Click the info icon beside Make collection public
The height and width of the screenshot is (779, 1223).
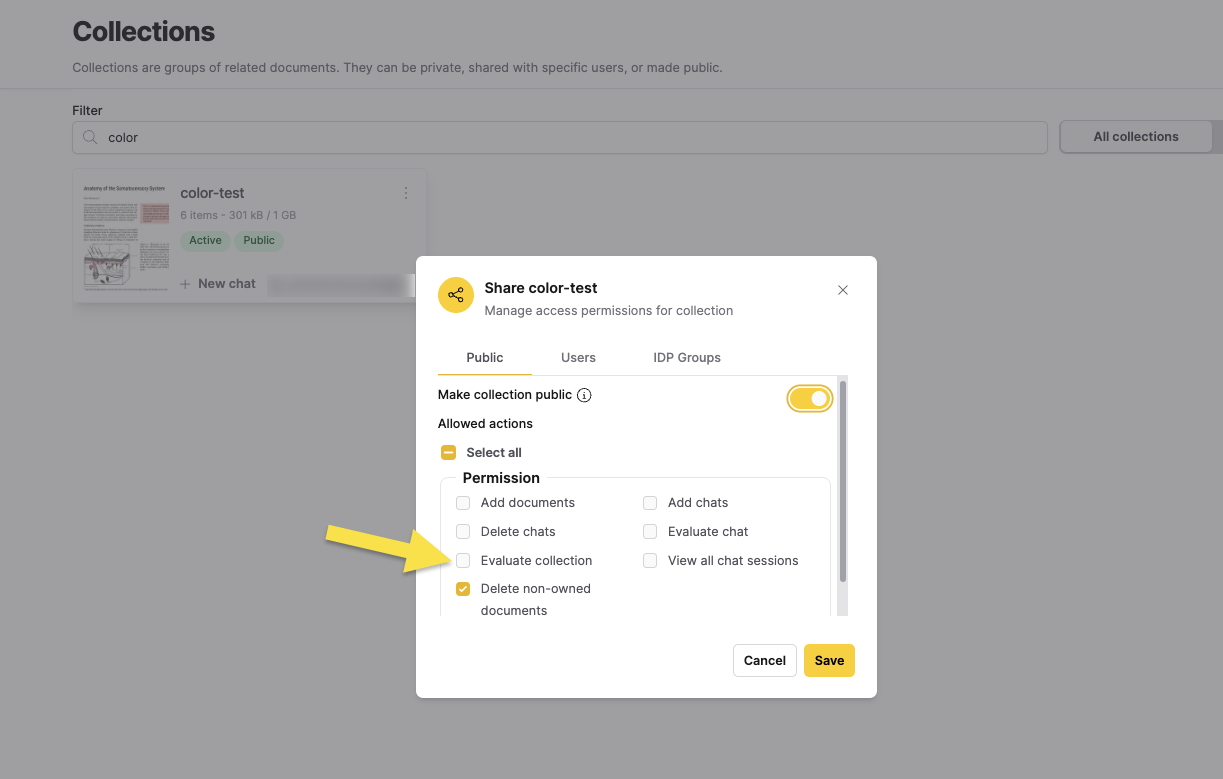pyautogui.click(x=584, y=395)
